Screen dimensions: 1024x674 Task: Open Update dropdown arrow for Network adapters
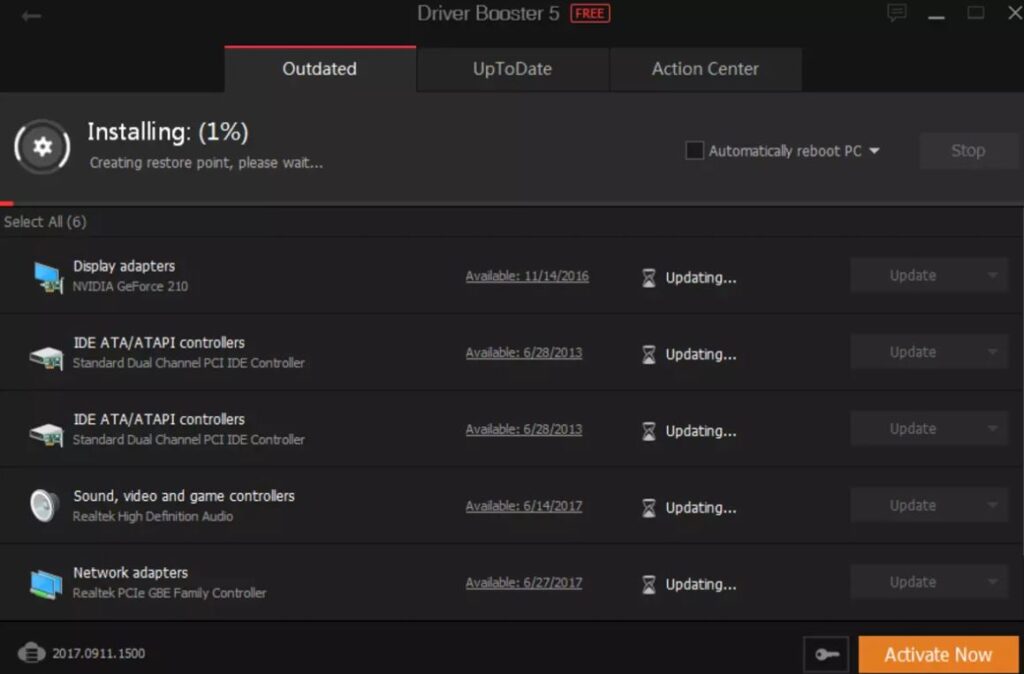[x=992, y=582]
